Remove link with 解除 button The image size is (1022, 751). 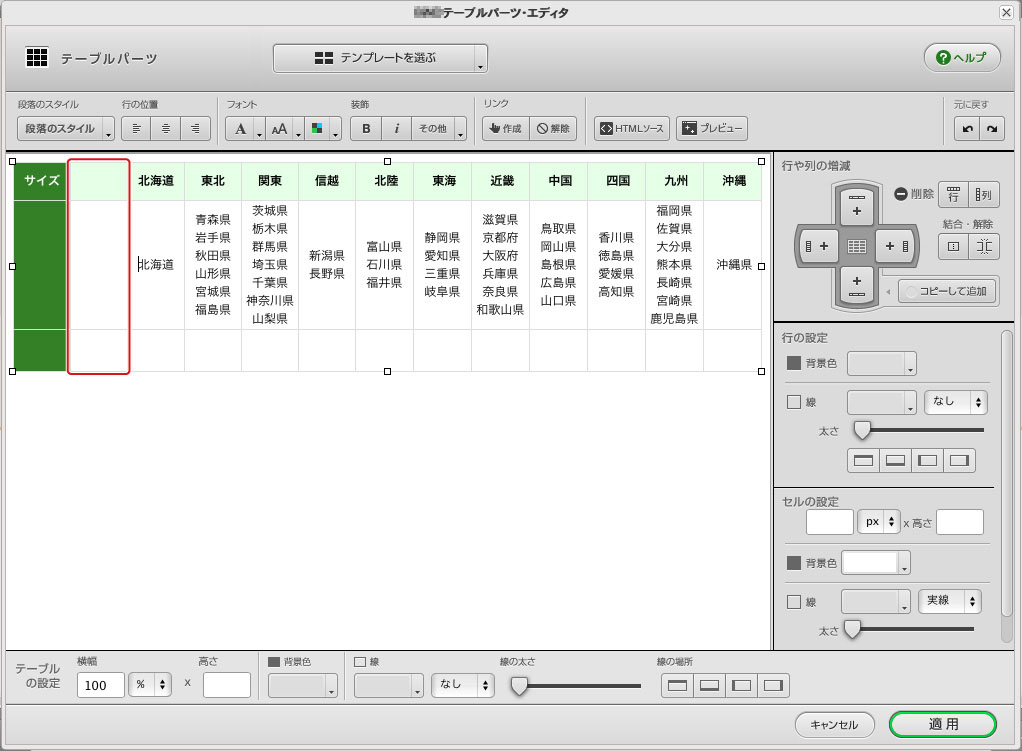(x=553, y=128)
